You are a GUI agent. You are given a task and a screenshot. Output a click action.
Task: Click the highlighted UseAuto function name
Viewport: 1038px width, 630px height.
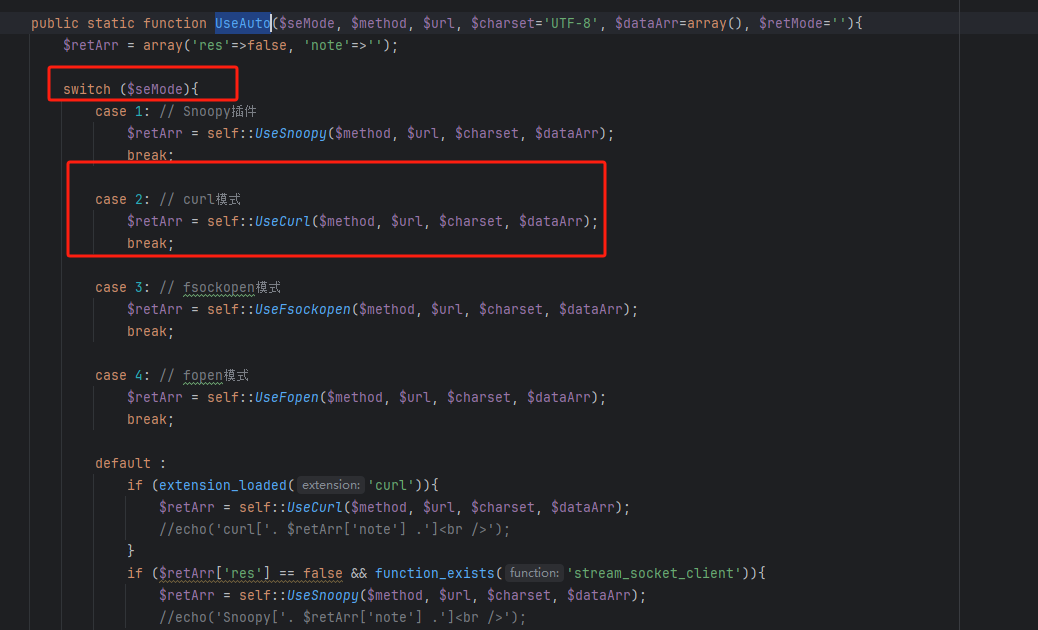[243, 23]
